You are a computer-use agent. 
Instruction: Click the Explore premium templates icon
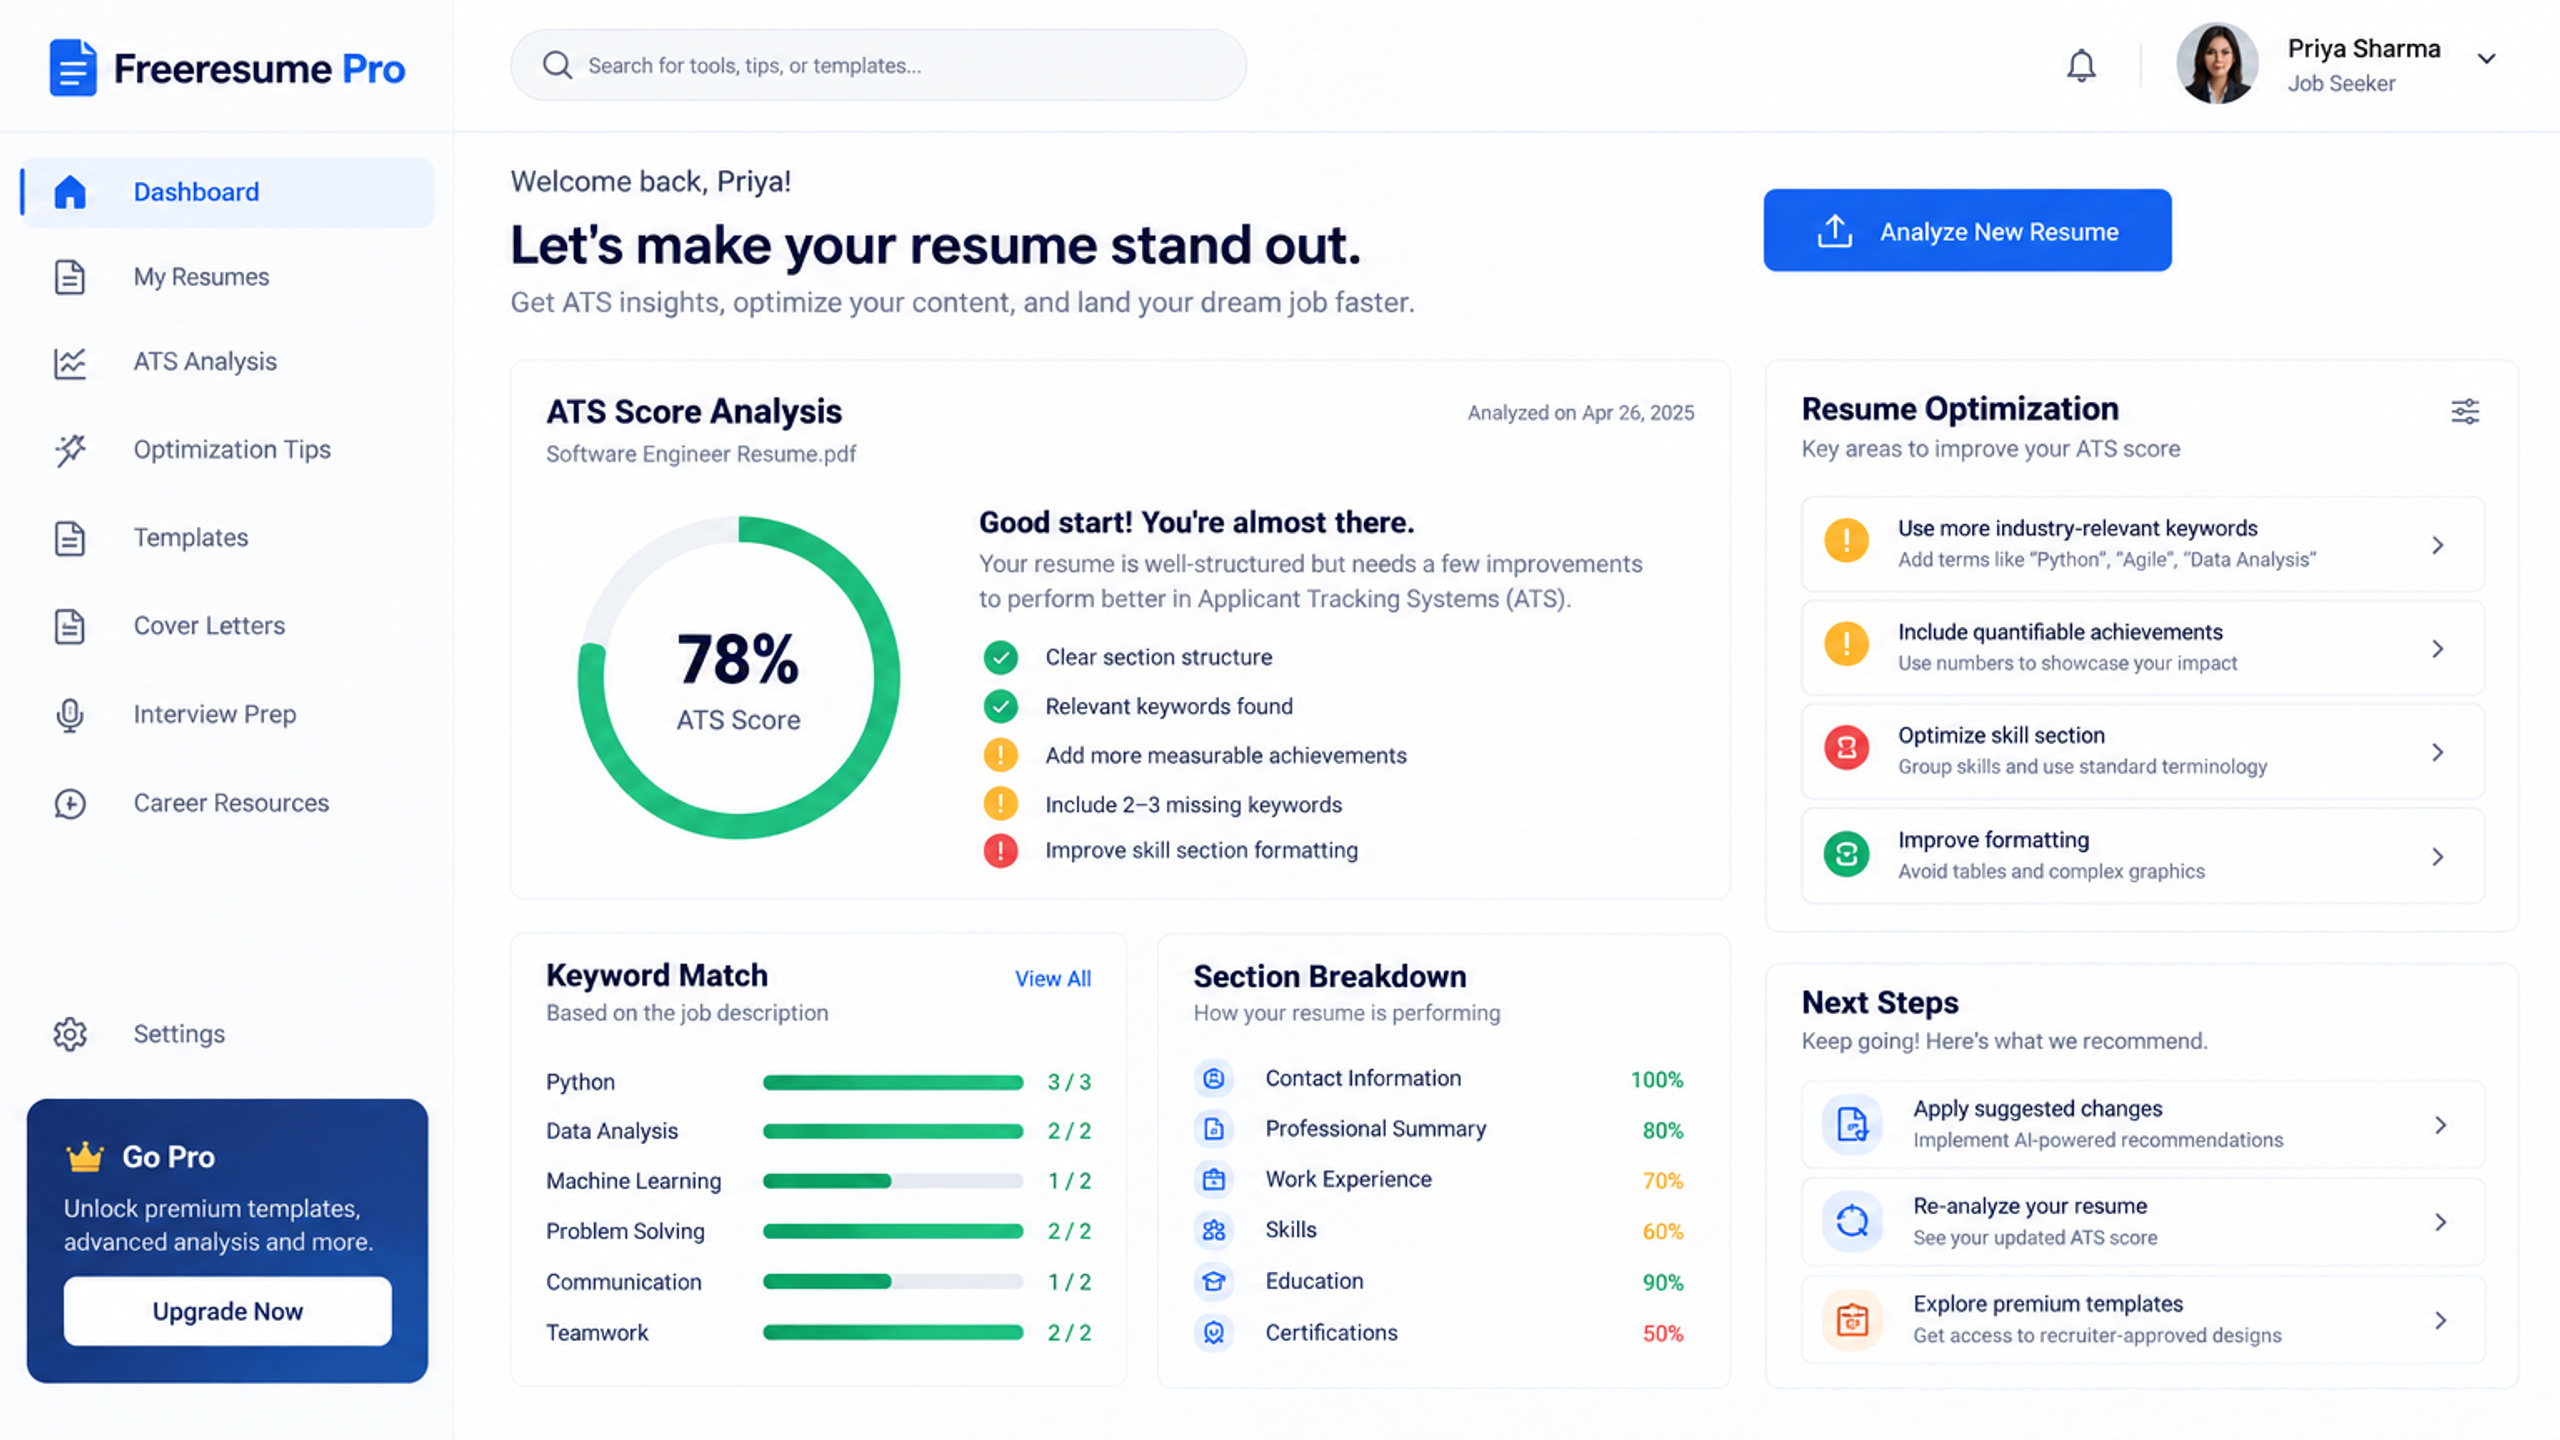1852,1319
